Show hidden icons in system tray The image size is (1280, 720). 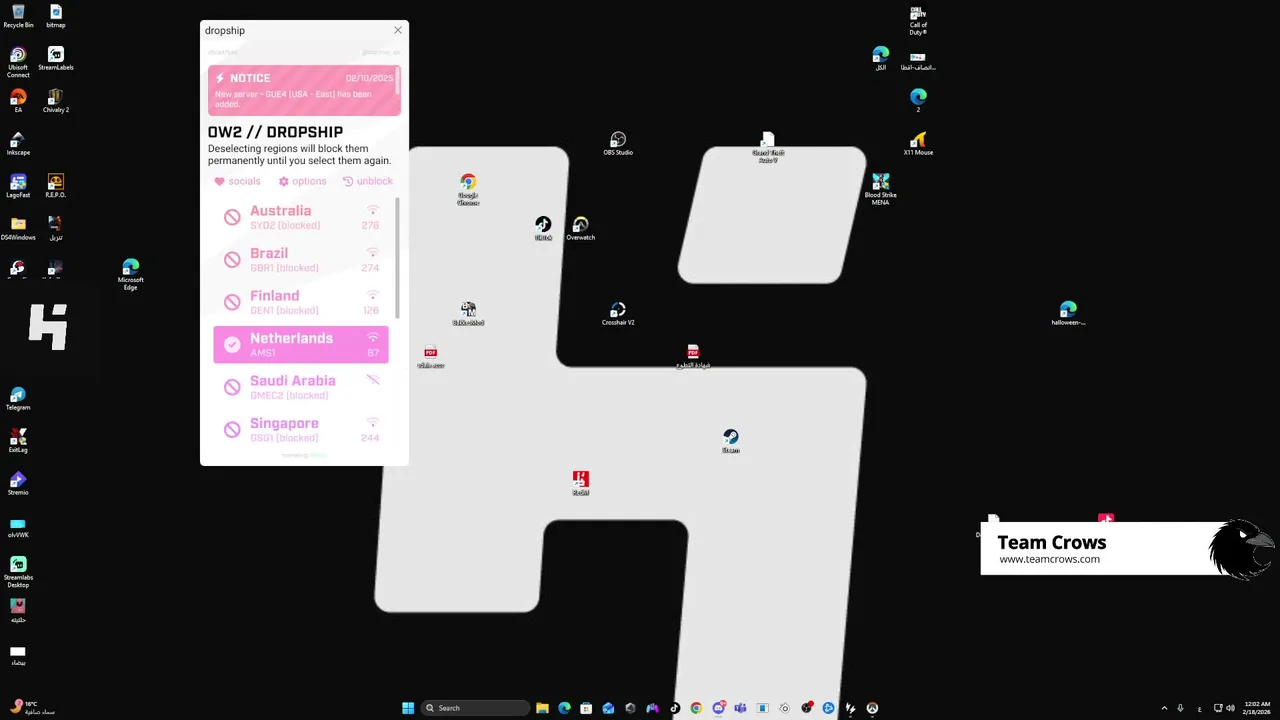coord(1164,708)
